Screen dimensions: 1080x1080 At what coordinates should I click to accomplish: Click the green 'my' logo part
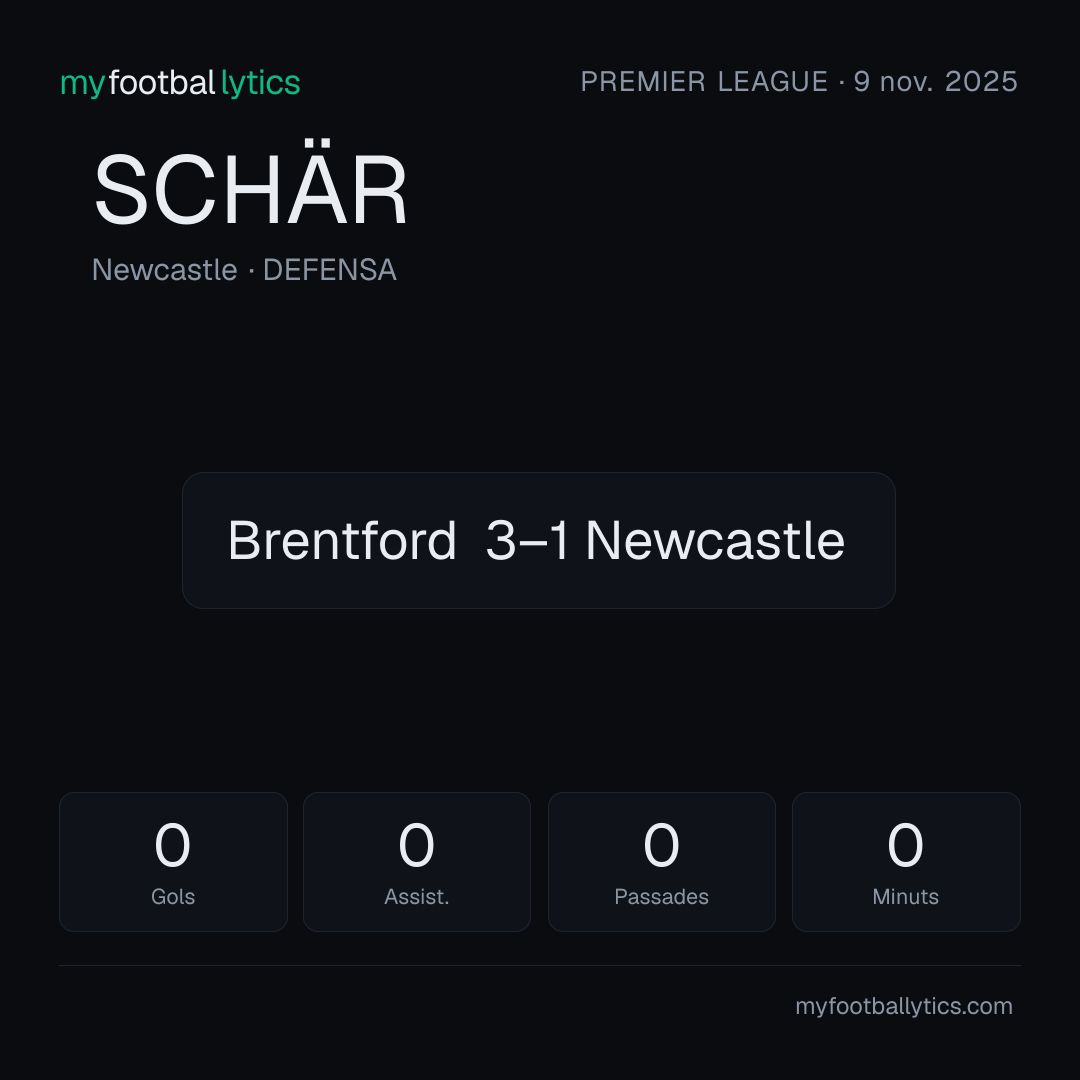coord(83,85)
